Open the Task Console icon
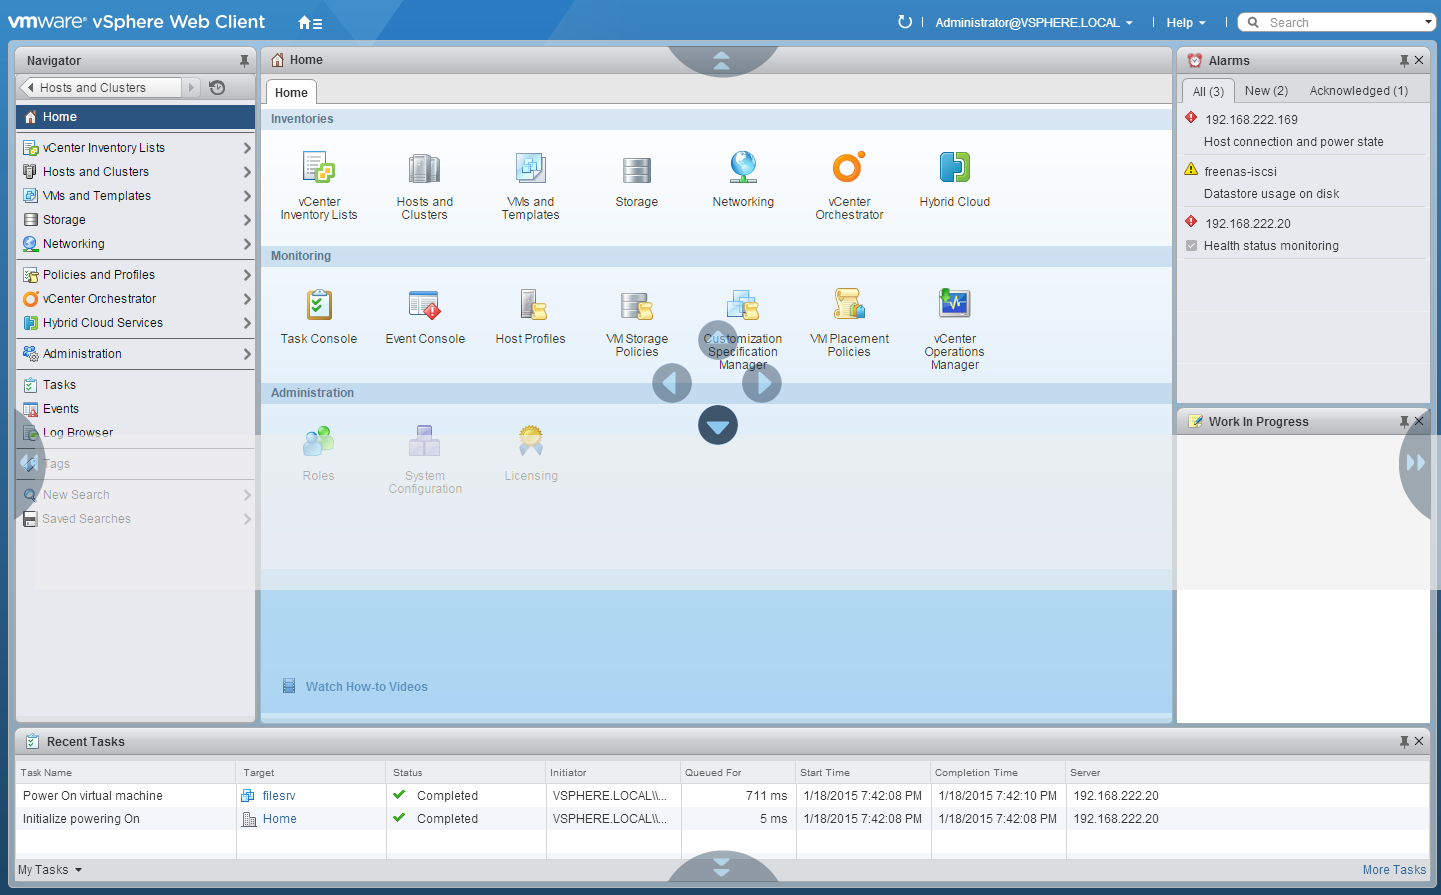The height and width of the screenshot is (895, 1441). [x=319, y=304]
